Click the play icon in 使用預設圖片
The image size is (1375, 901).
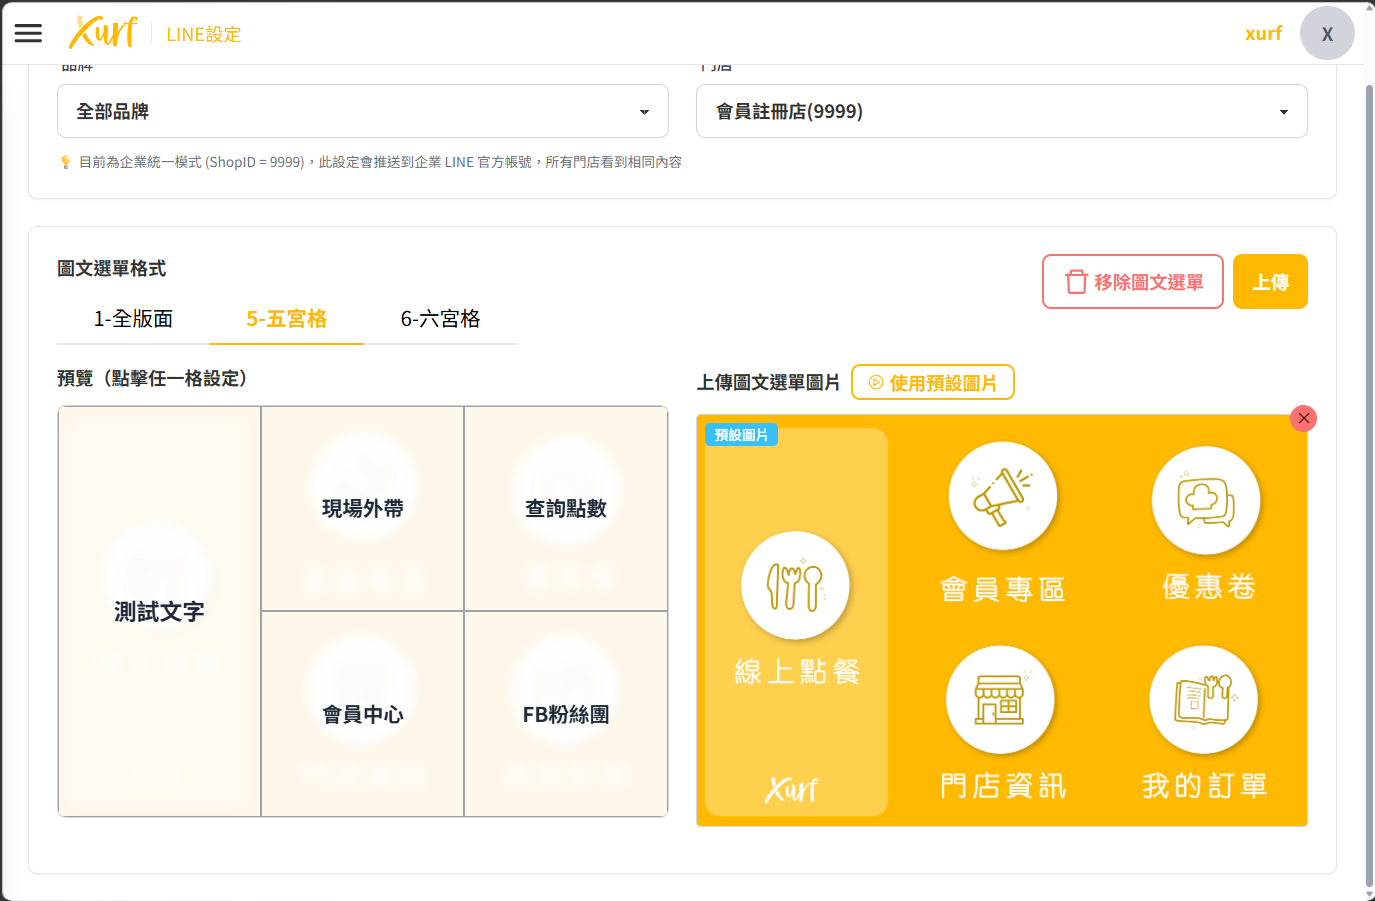pos(876,383)
